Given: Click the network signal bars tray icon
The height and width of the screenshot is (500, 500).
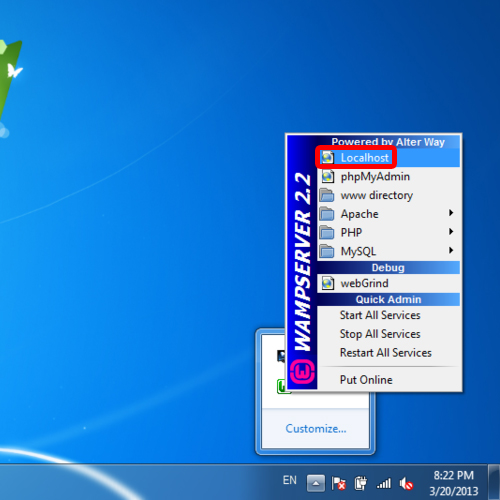Looking at the screenshot, I should [x=384, y=483].
